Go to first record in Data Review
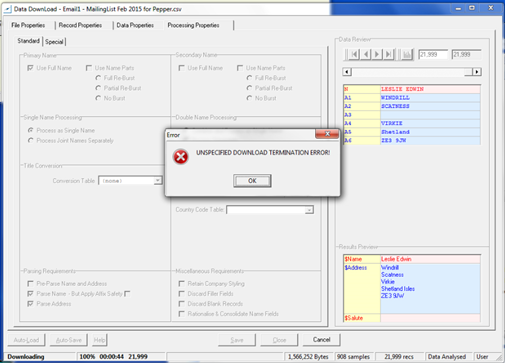This screenshot has height=363, width=505. tap(354, 54)
